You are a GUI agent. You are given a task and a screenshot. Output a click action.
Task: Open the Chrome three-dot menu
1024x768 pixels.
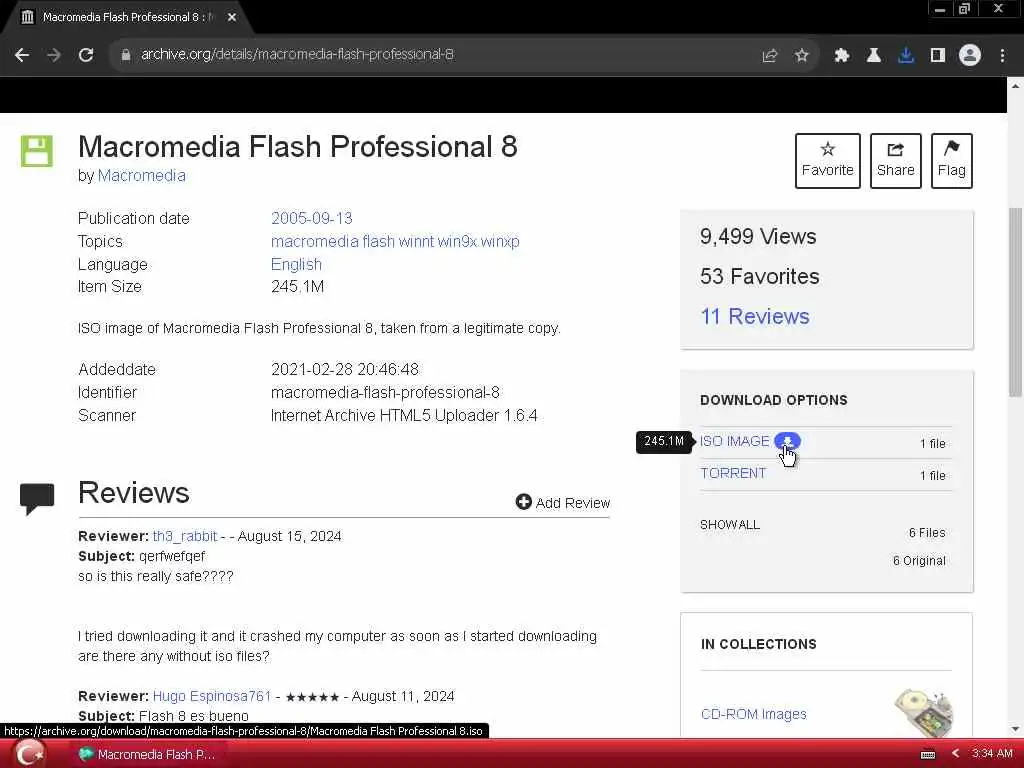click(x=1002, y=56)
